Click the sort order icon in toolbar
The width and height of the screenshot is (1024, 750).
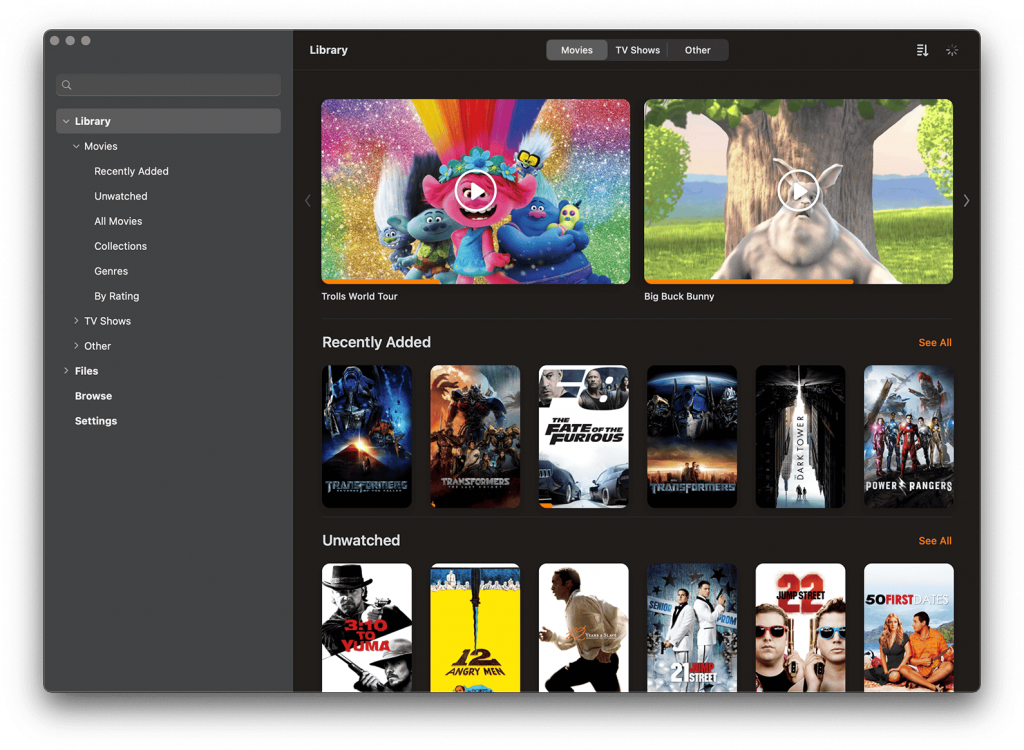point(922,50)
